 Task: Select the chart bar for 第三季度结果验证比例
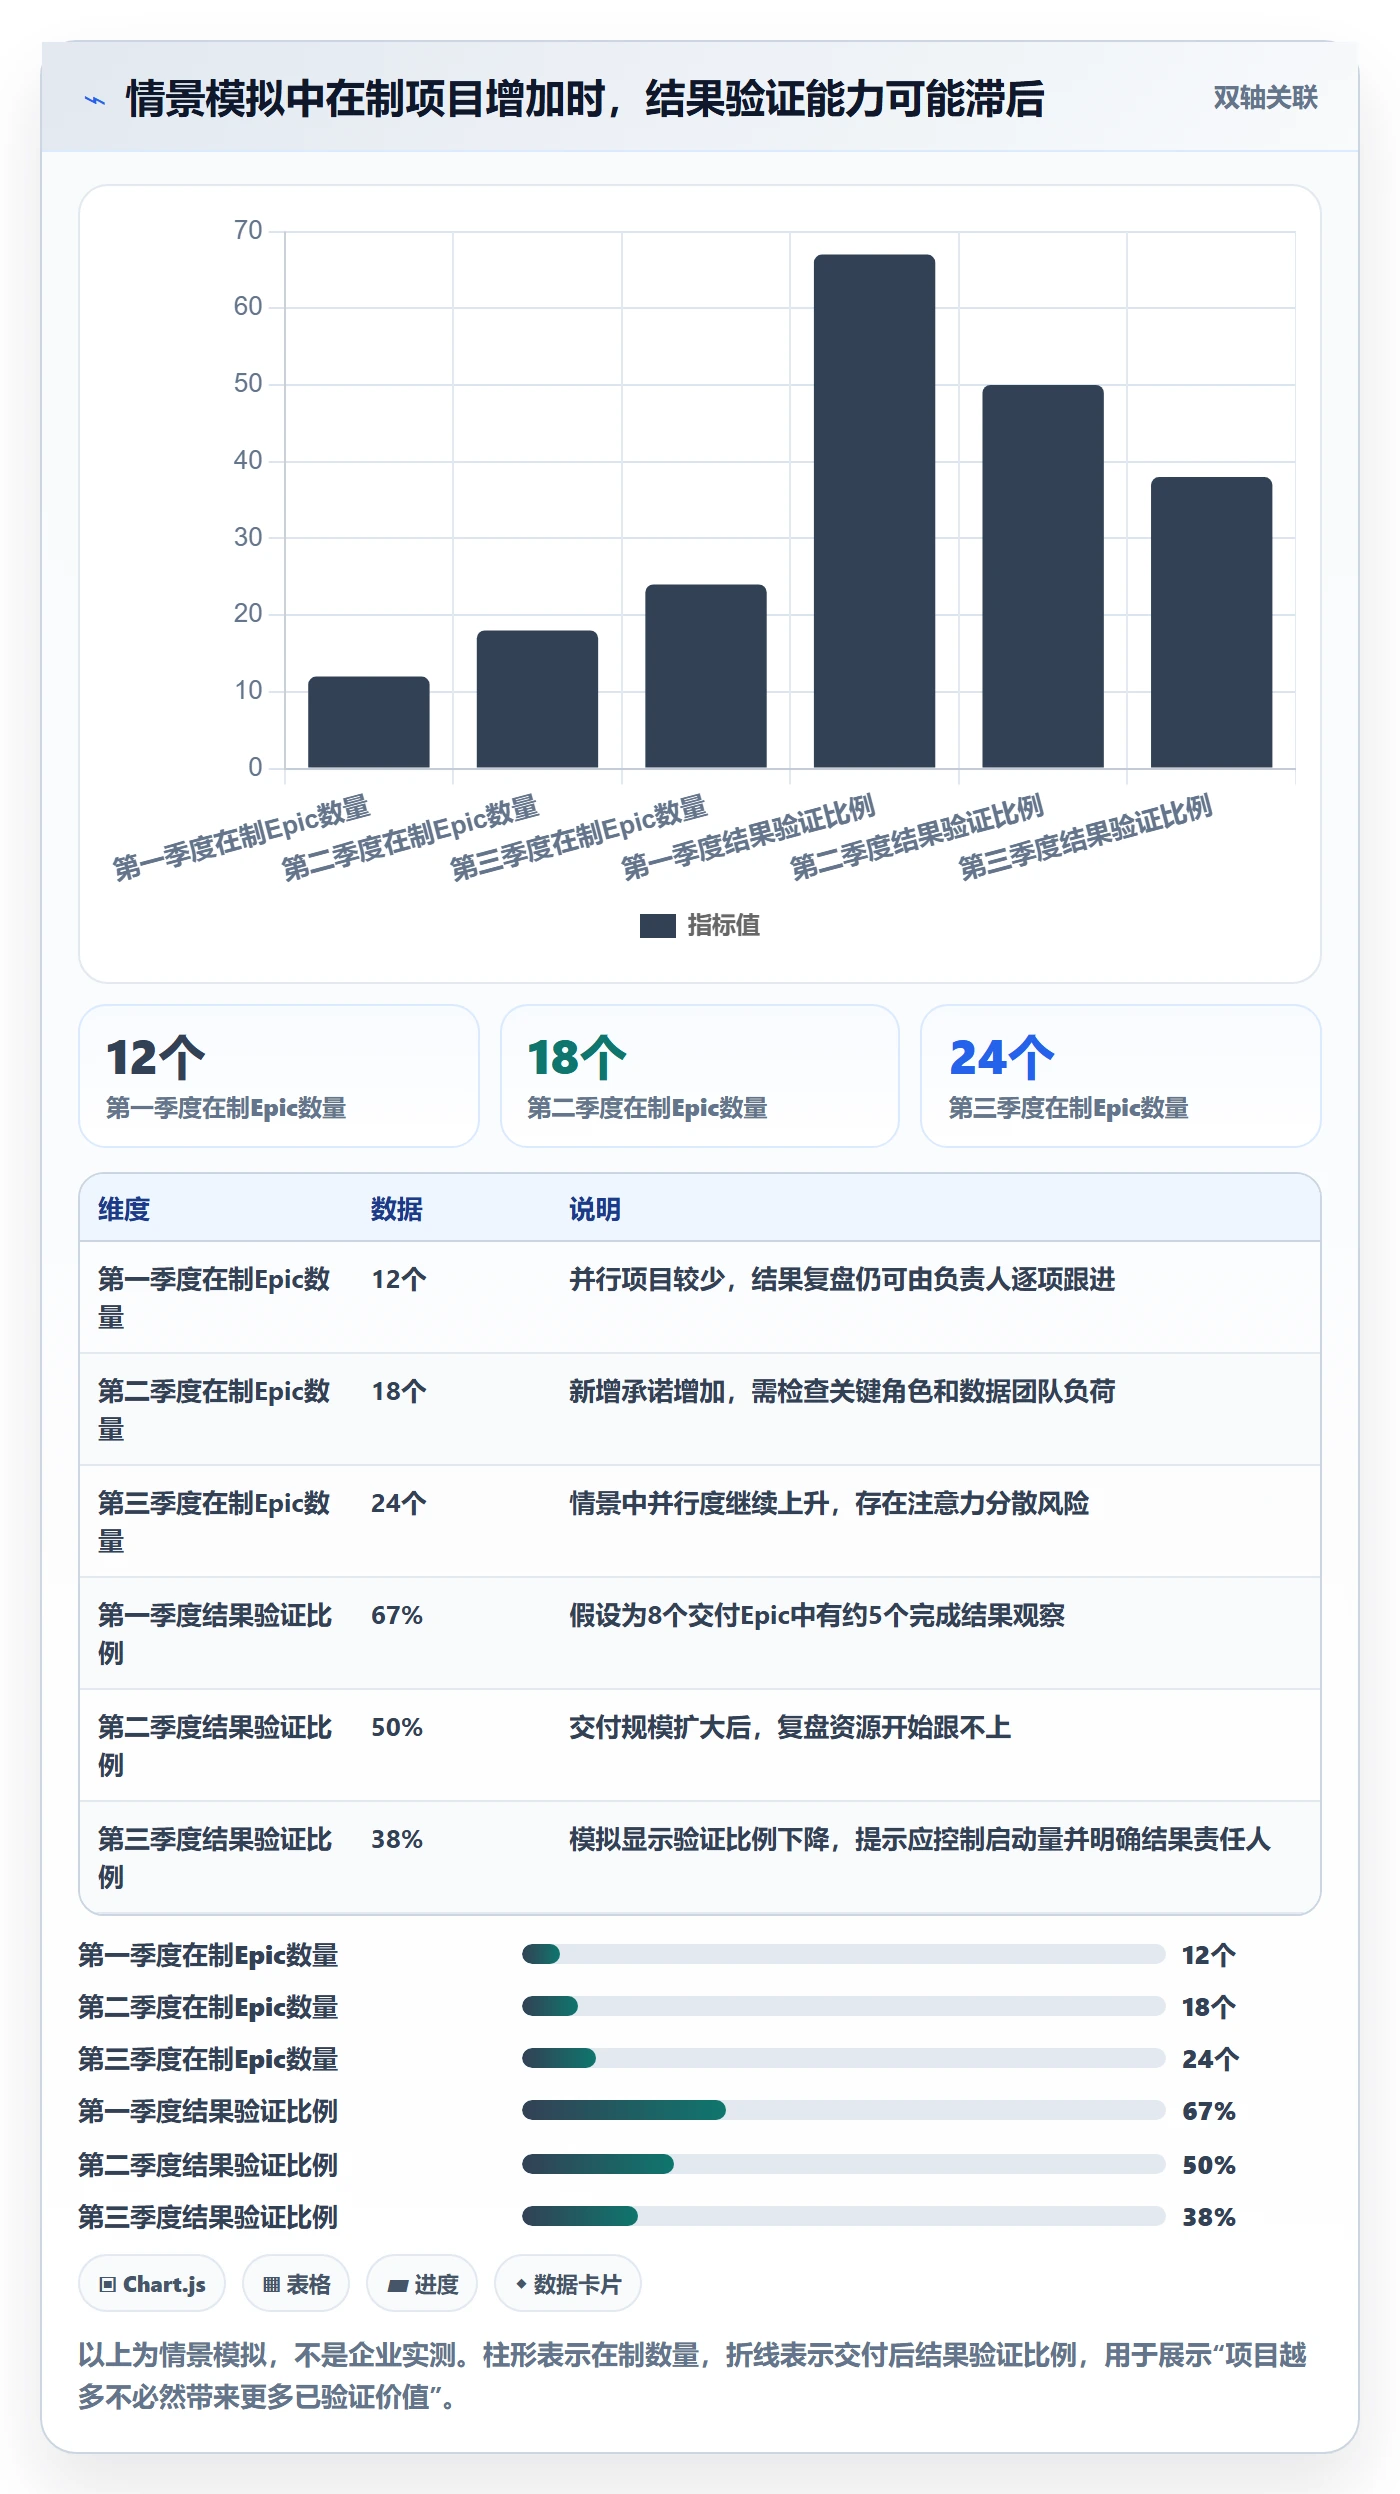coord(1211,622)
